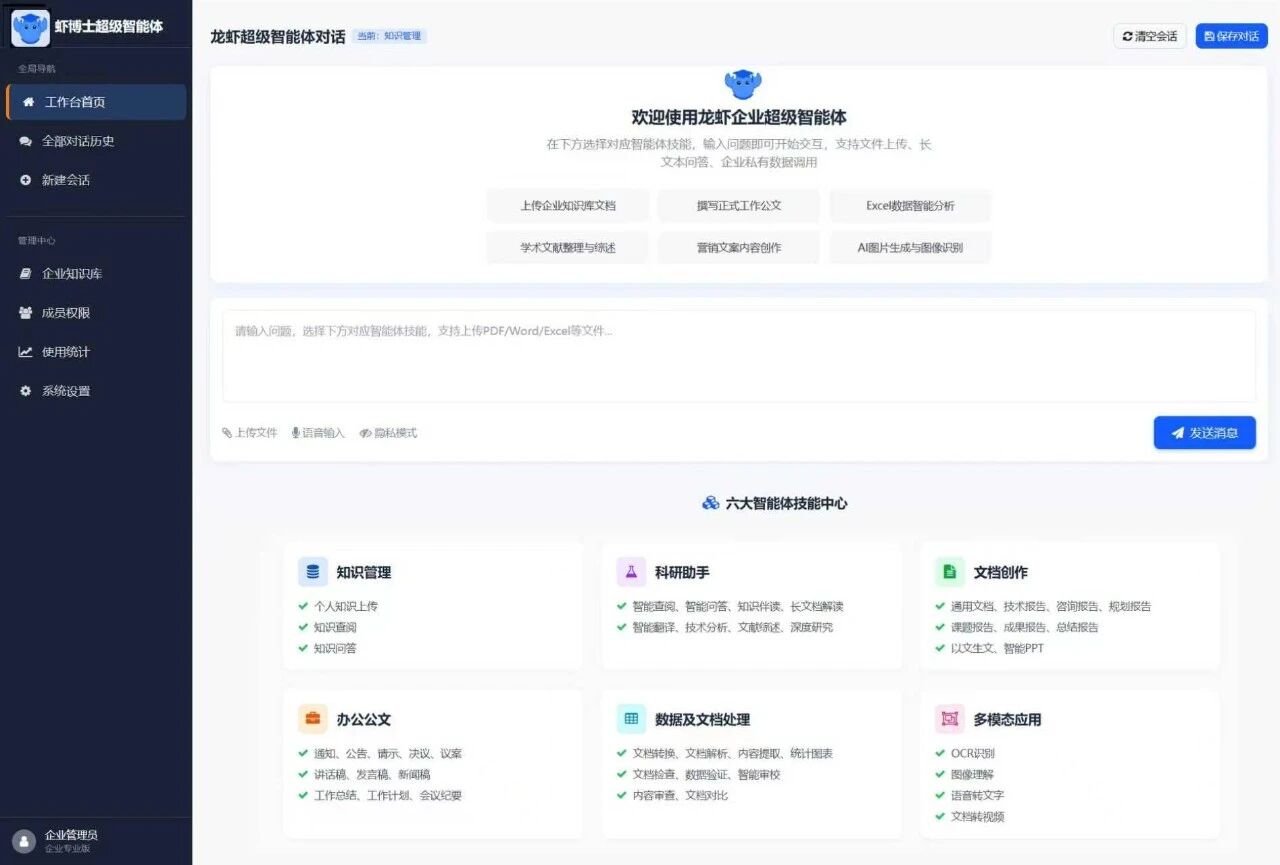Click the chart icon beside 使用统计
This screenshot has width=1280, height=865.
(x=26, y=352)
